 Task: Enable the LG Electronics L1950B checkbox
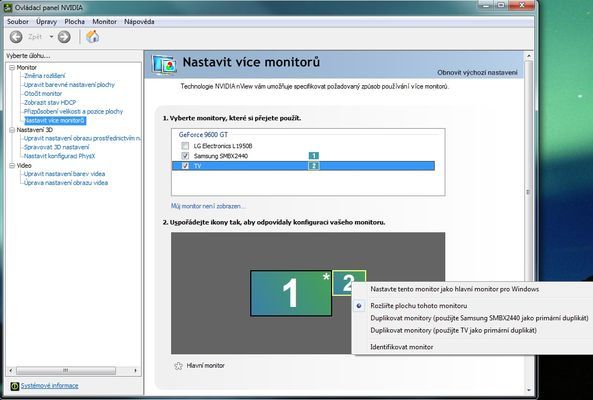click(185, 146)
